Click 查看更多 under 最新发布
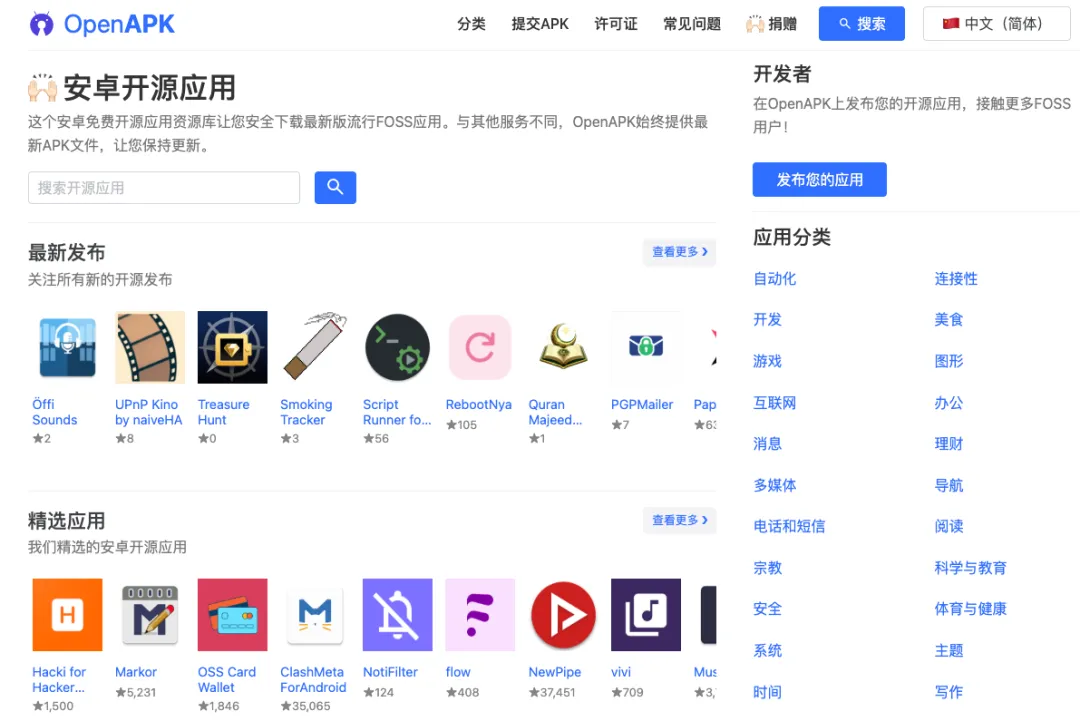This screenshot has width=1080, height=721. (x=679, y=252)
